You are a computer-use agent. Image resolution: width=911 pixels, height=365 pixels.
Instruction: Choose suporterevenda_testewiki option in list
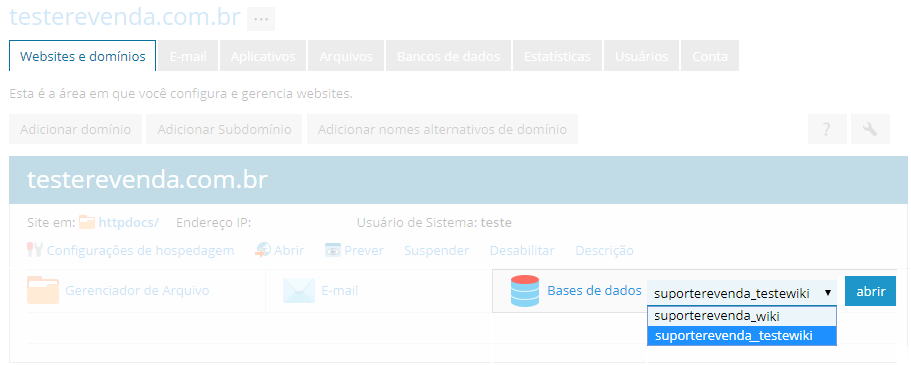point(742,336)
